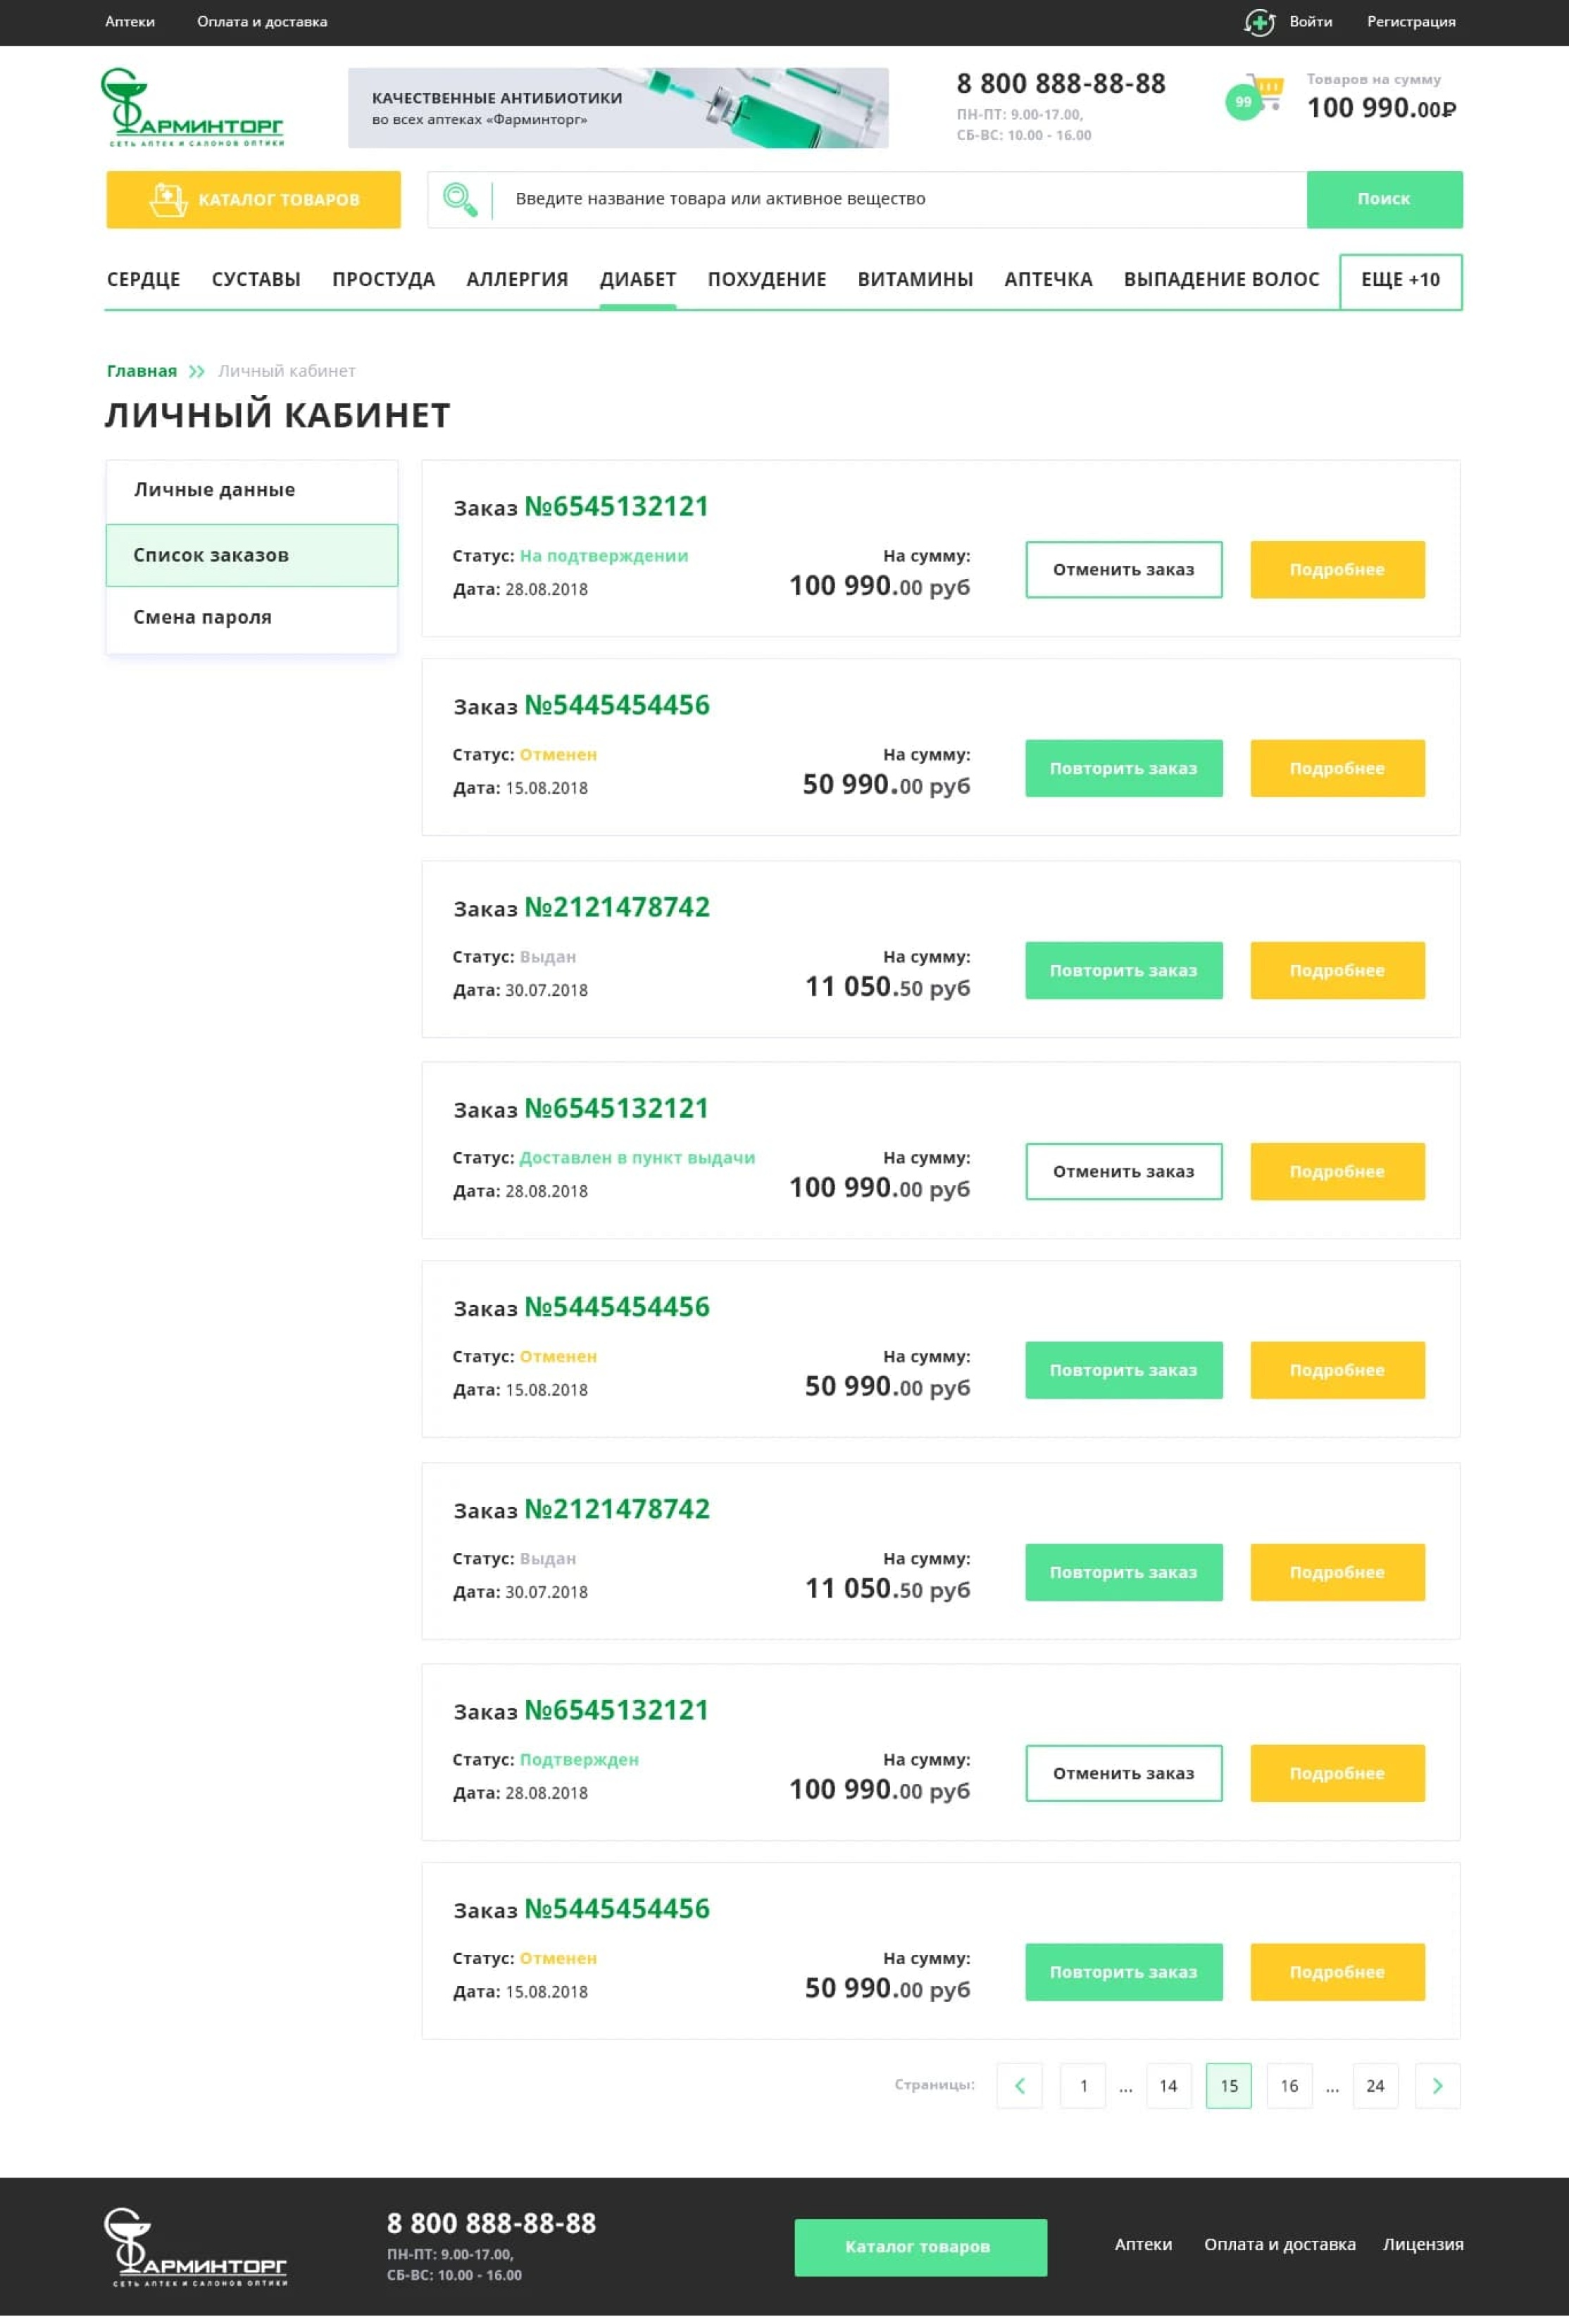
Task: Repeat the first order №2121478742
Action: [1123, 970]
